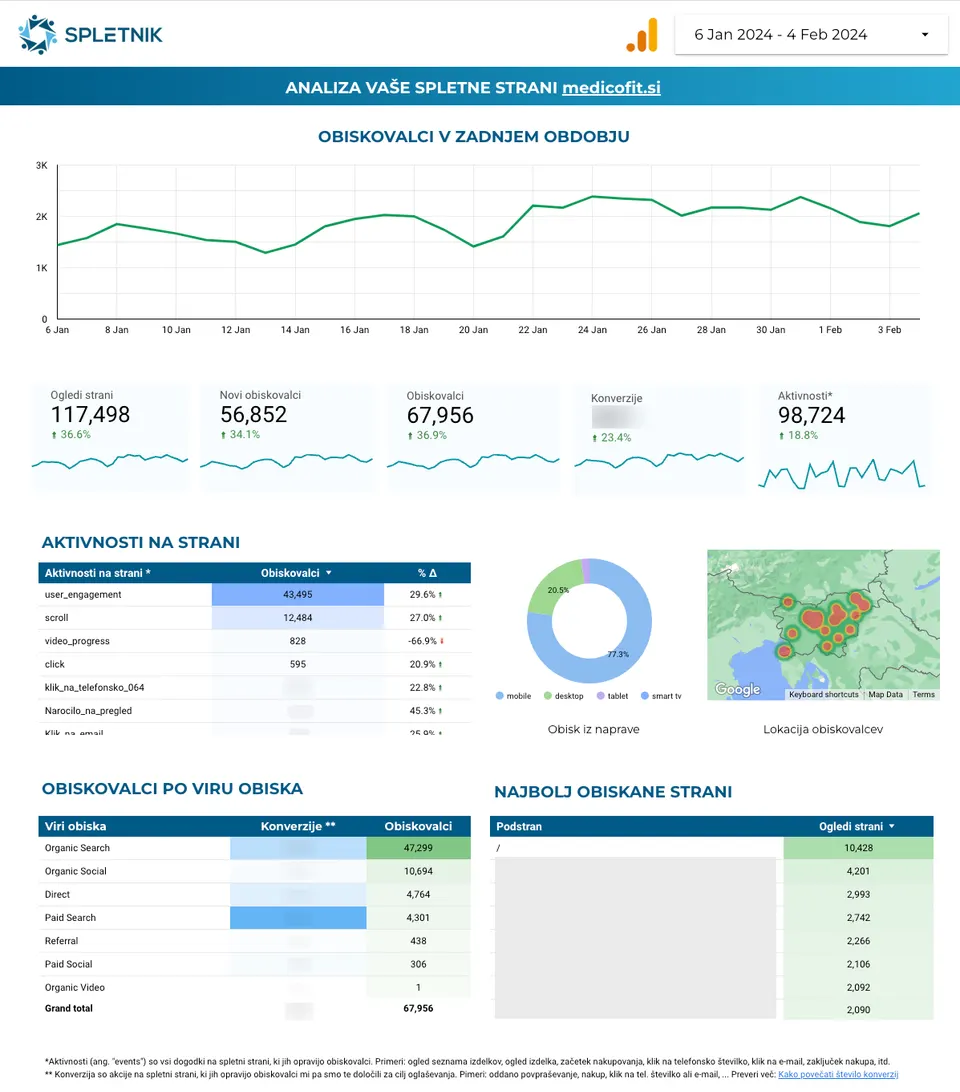Click the Konverzije ** column header
Viewport: 960px width, 1092px height.
tap(298, 827)
